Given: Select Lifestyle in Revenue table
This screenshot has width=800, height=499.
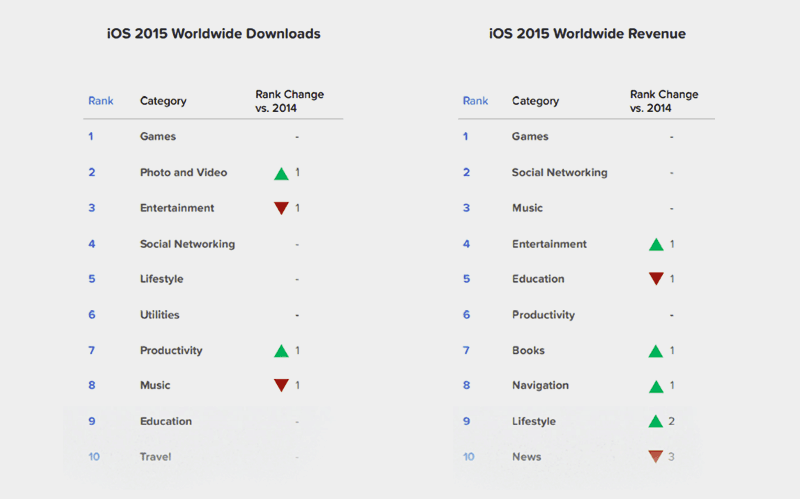Looking at the screenshot, I should tap(534, 421).
